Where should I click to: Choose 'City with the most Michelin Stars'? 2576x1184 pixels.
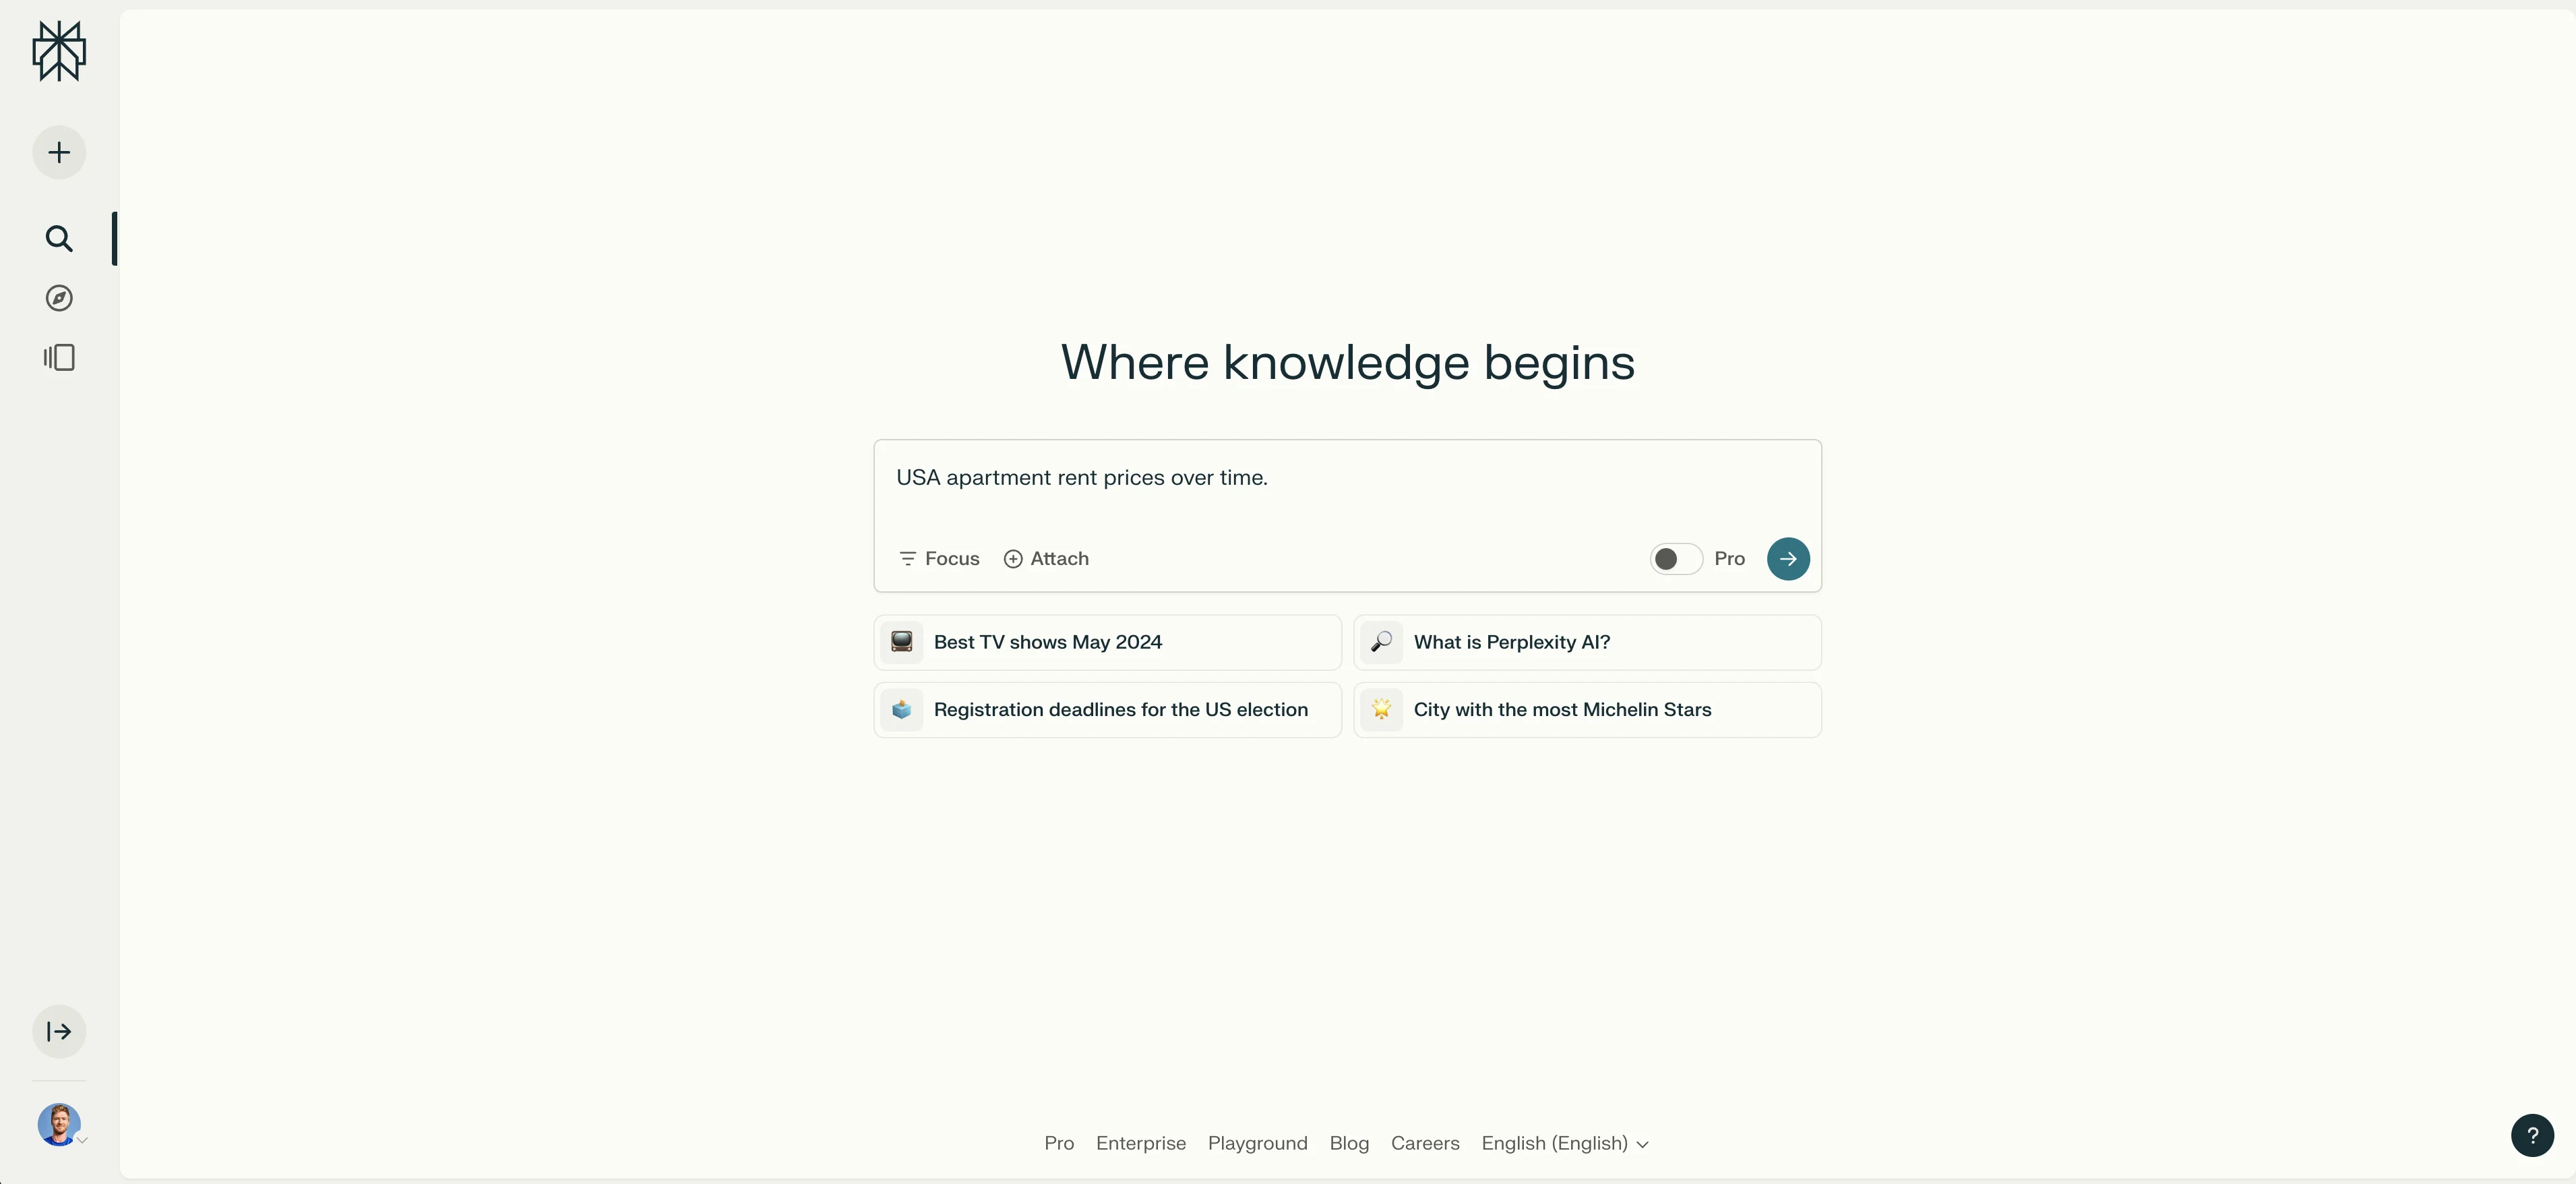[x=1587, y=710]
